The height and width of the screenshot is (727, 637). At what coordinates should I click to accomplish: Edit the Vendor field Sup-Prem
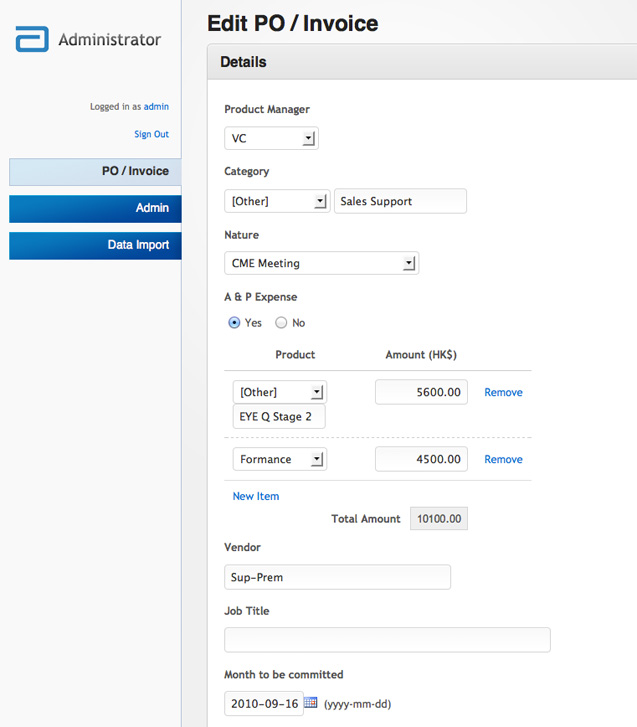[x=338, y=577]
